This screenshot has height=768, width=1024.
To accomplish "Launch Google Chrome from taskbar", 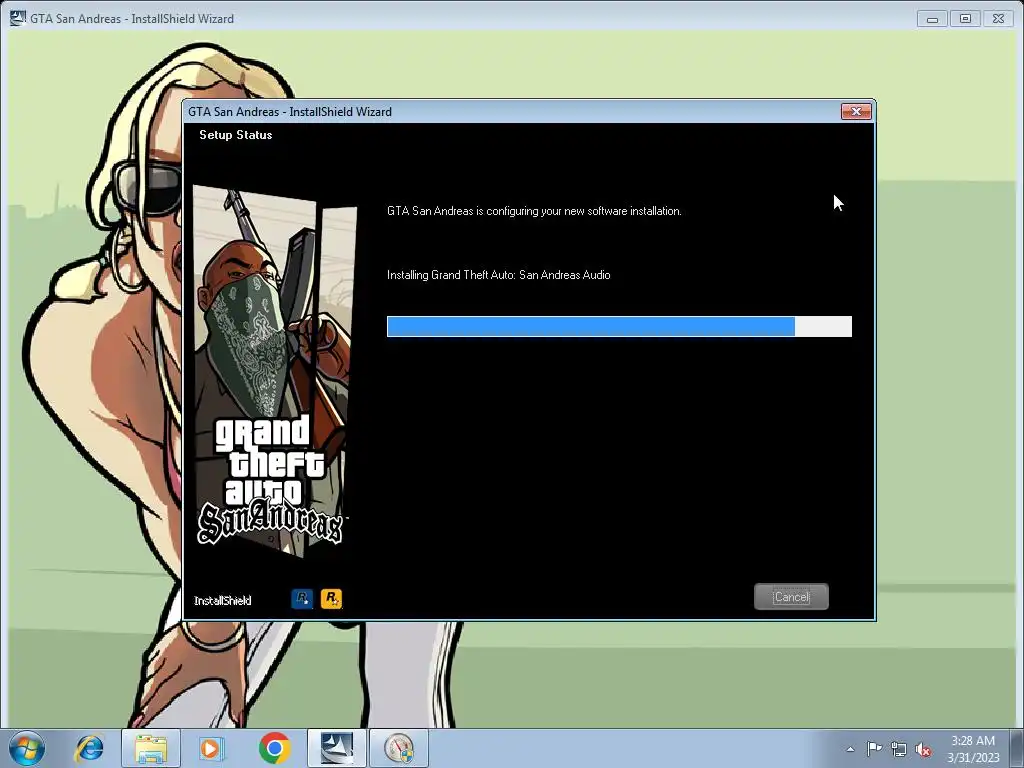I will coord(274,748).
